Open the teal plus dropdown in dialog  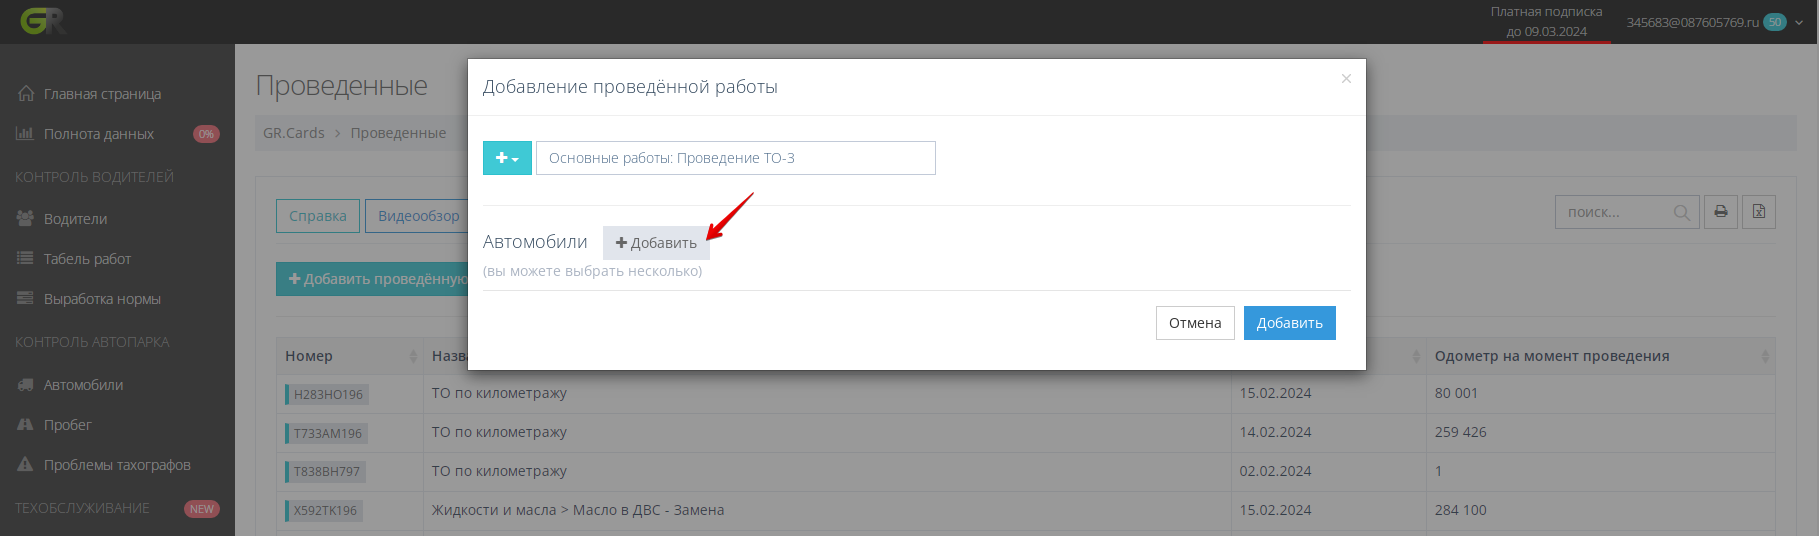(x=507, y=158)
